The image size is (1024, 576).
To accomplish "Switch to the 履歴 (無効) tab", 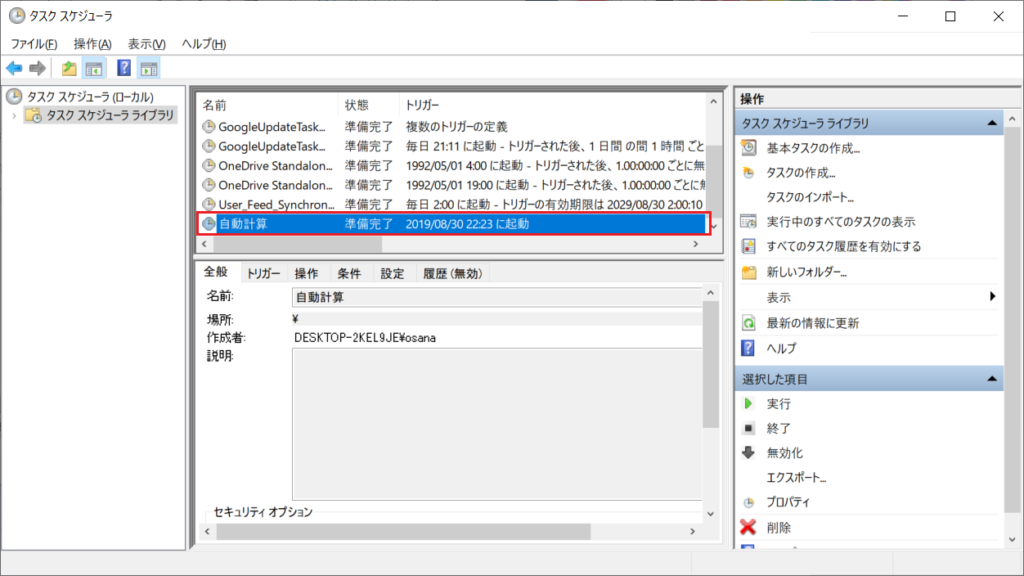I will [x=453, y=274].
